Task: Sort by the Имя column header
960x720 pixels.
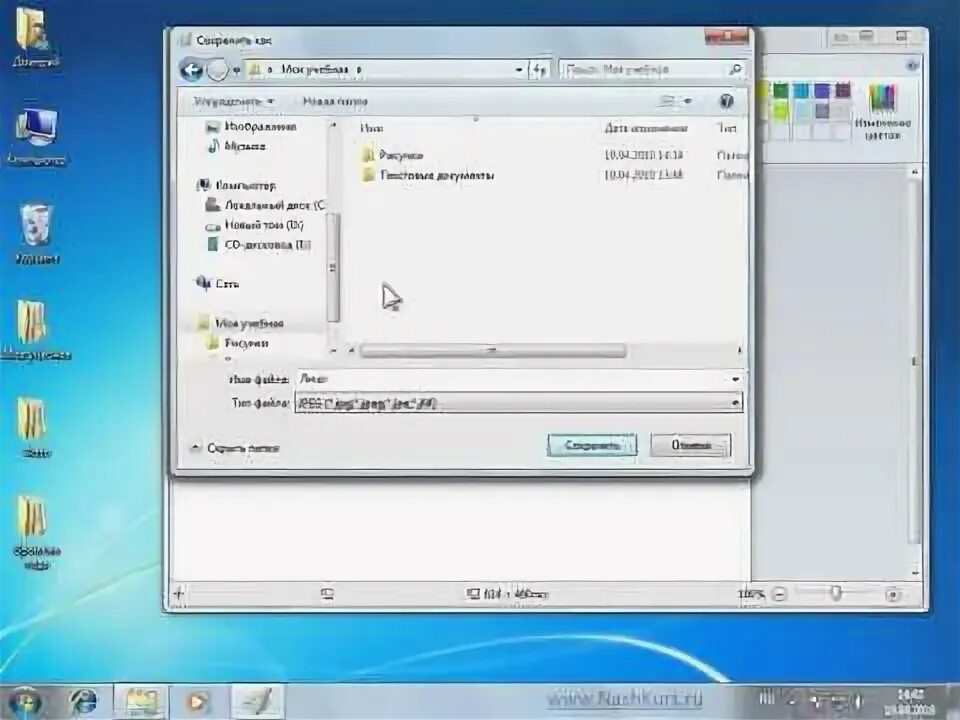Action: [371, 128]
